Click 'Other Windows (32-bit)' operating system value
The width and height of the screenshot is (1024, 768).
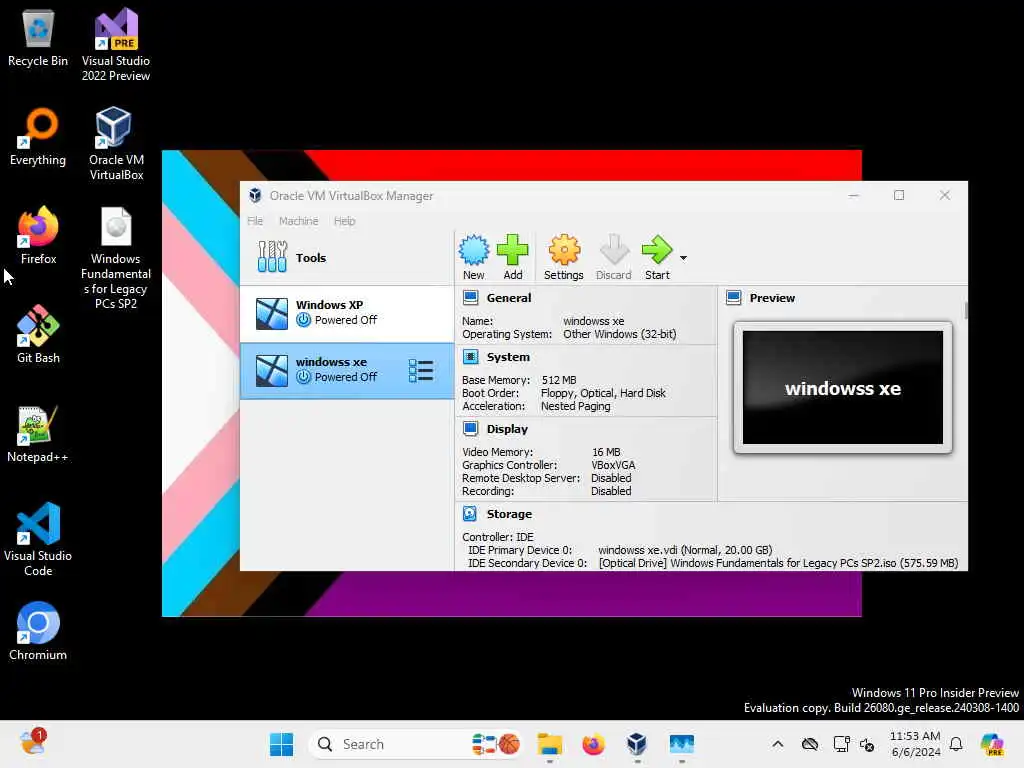coord(620,334)
